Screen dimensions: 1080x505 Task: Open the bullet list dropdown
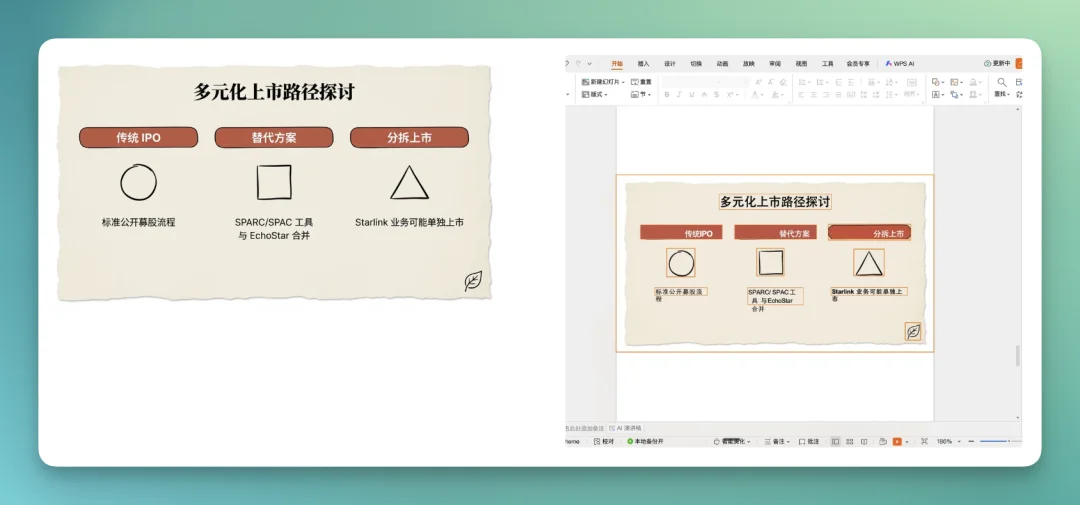(809, 82)
